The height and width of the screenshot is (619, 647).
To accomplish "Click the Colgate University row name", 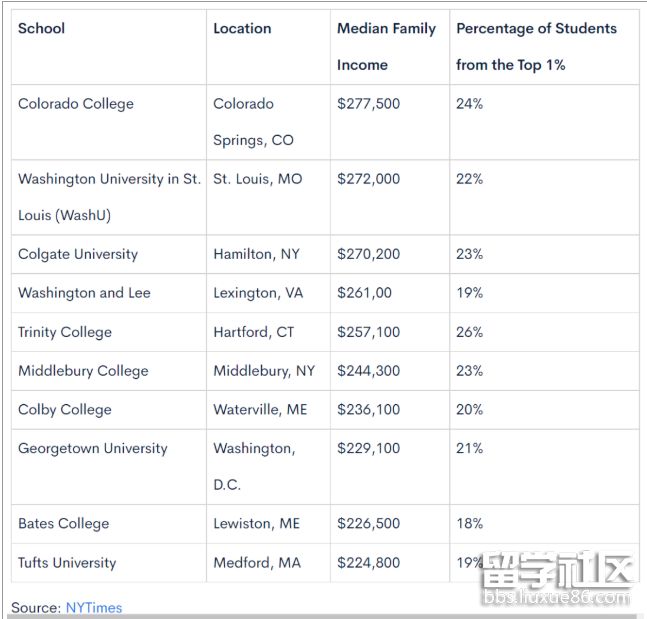I will tap(78, 254).
